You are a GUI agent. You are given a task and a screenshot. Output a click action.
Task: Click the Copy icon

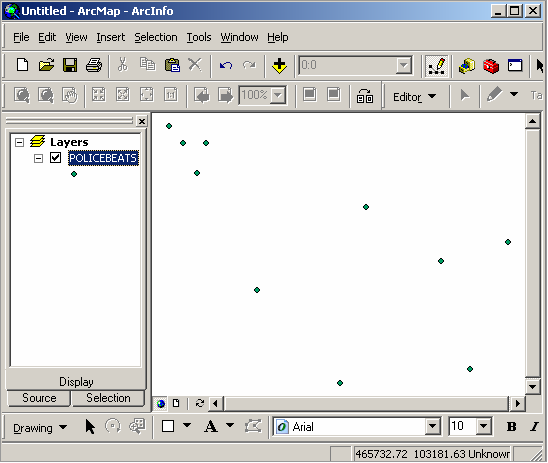tap(147, 64)
